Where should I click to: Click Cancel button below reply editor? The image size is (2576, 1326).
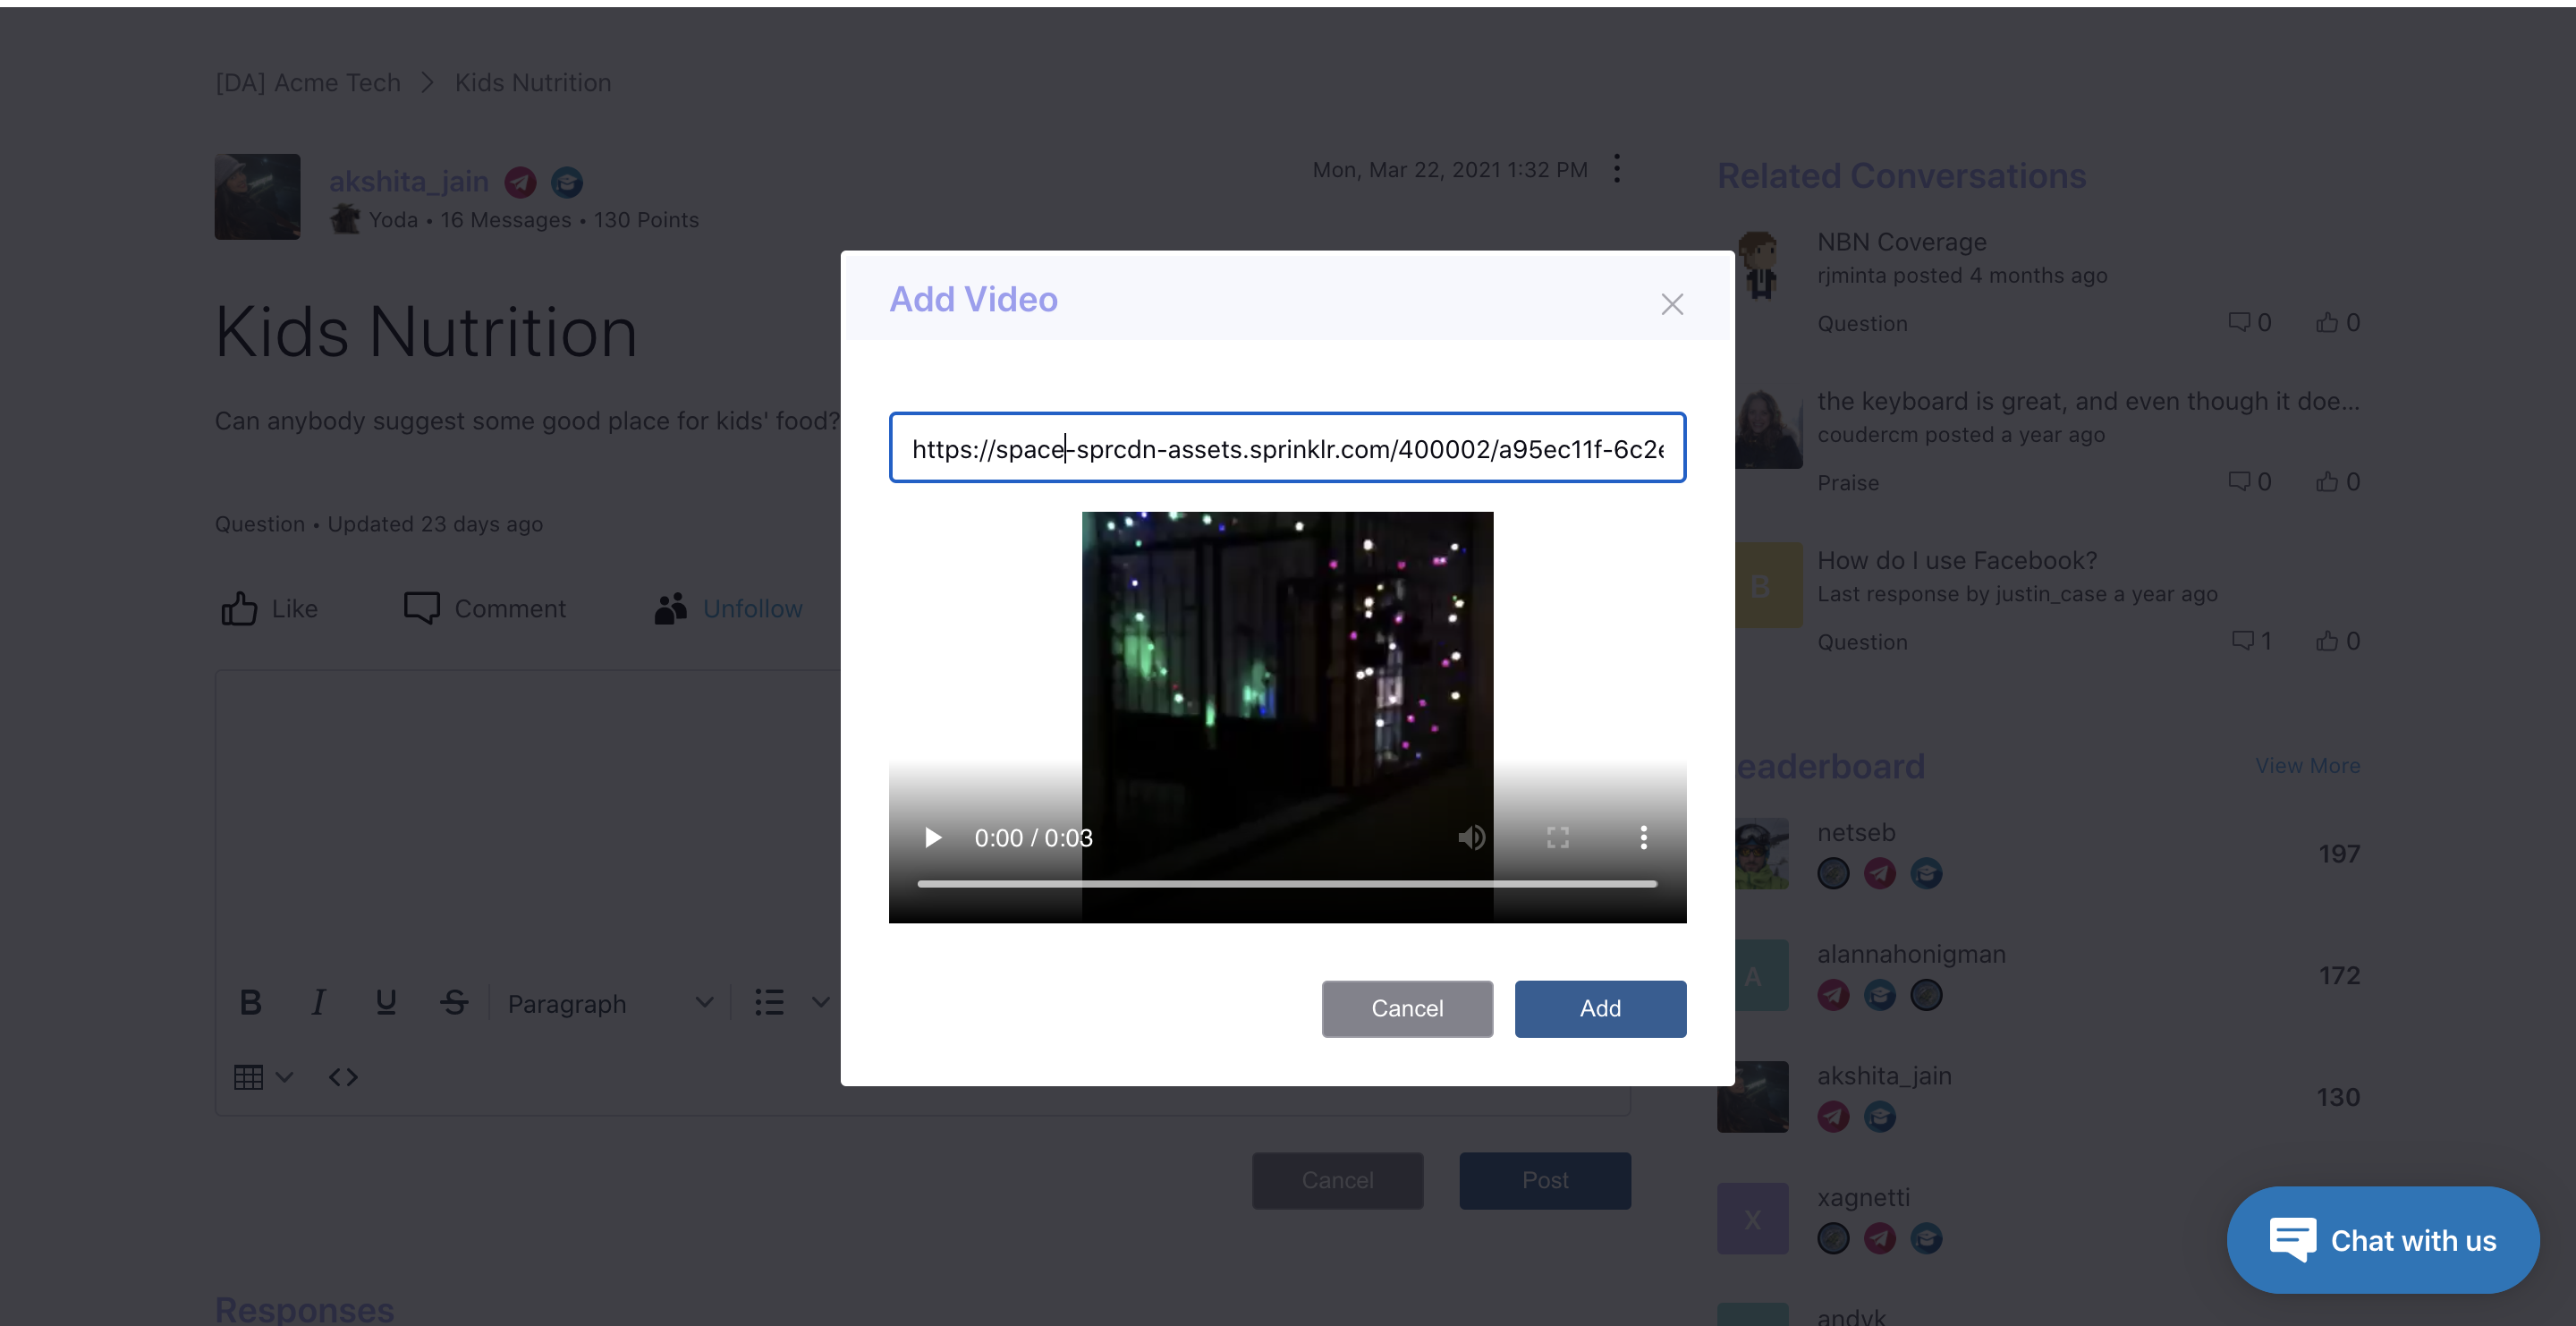point(1337,1180)
